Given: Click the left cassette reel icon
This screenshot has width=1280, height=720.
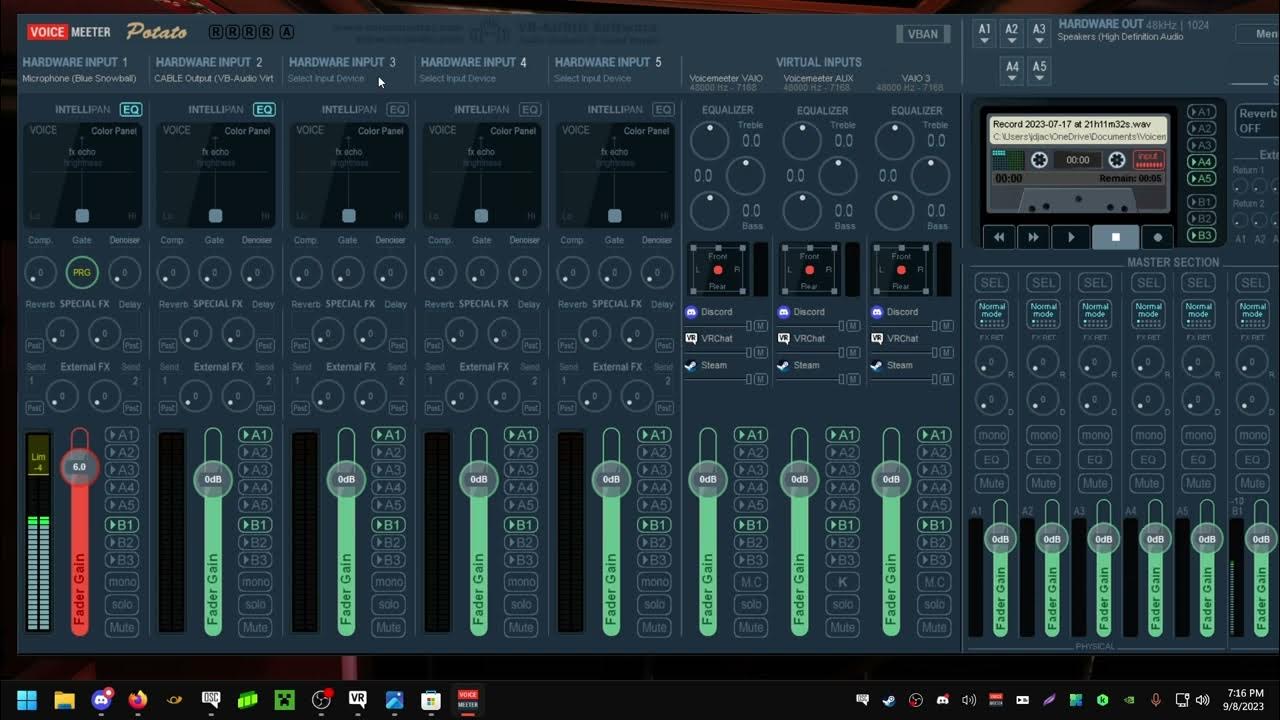Looking at the screenshot, I should [x=1040, y=160].
